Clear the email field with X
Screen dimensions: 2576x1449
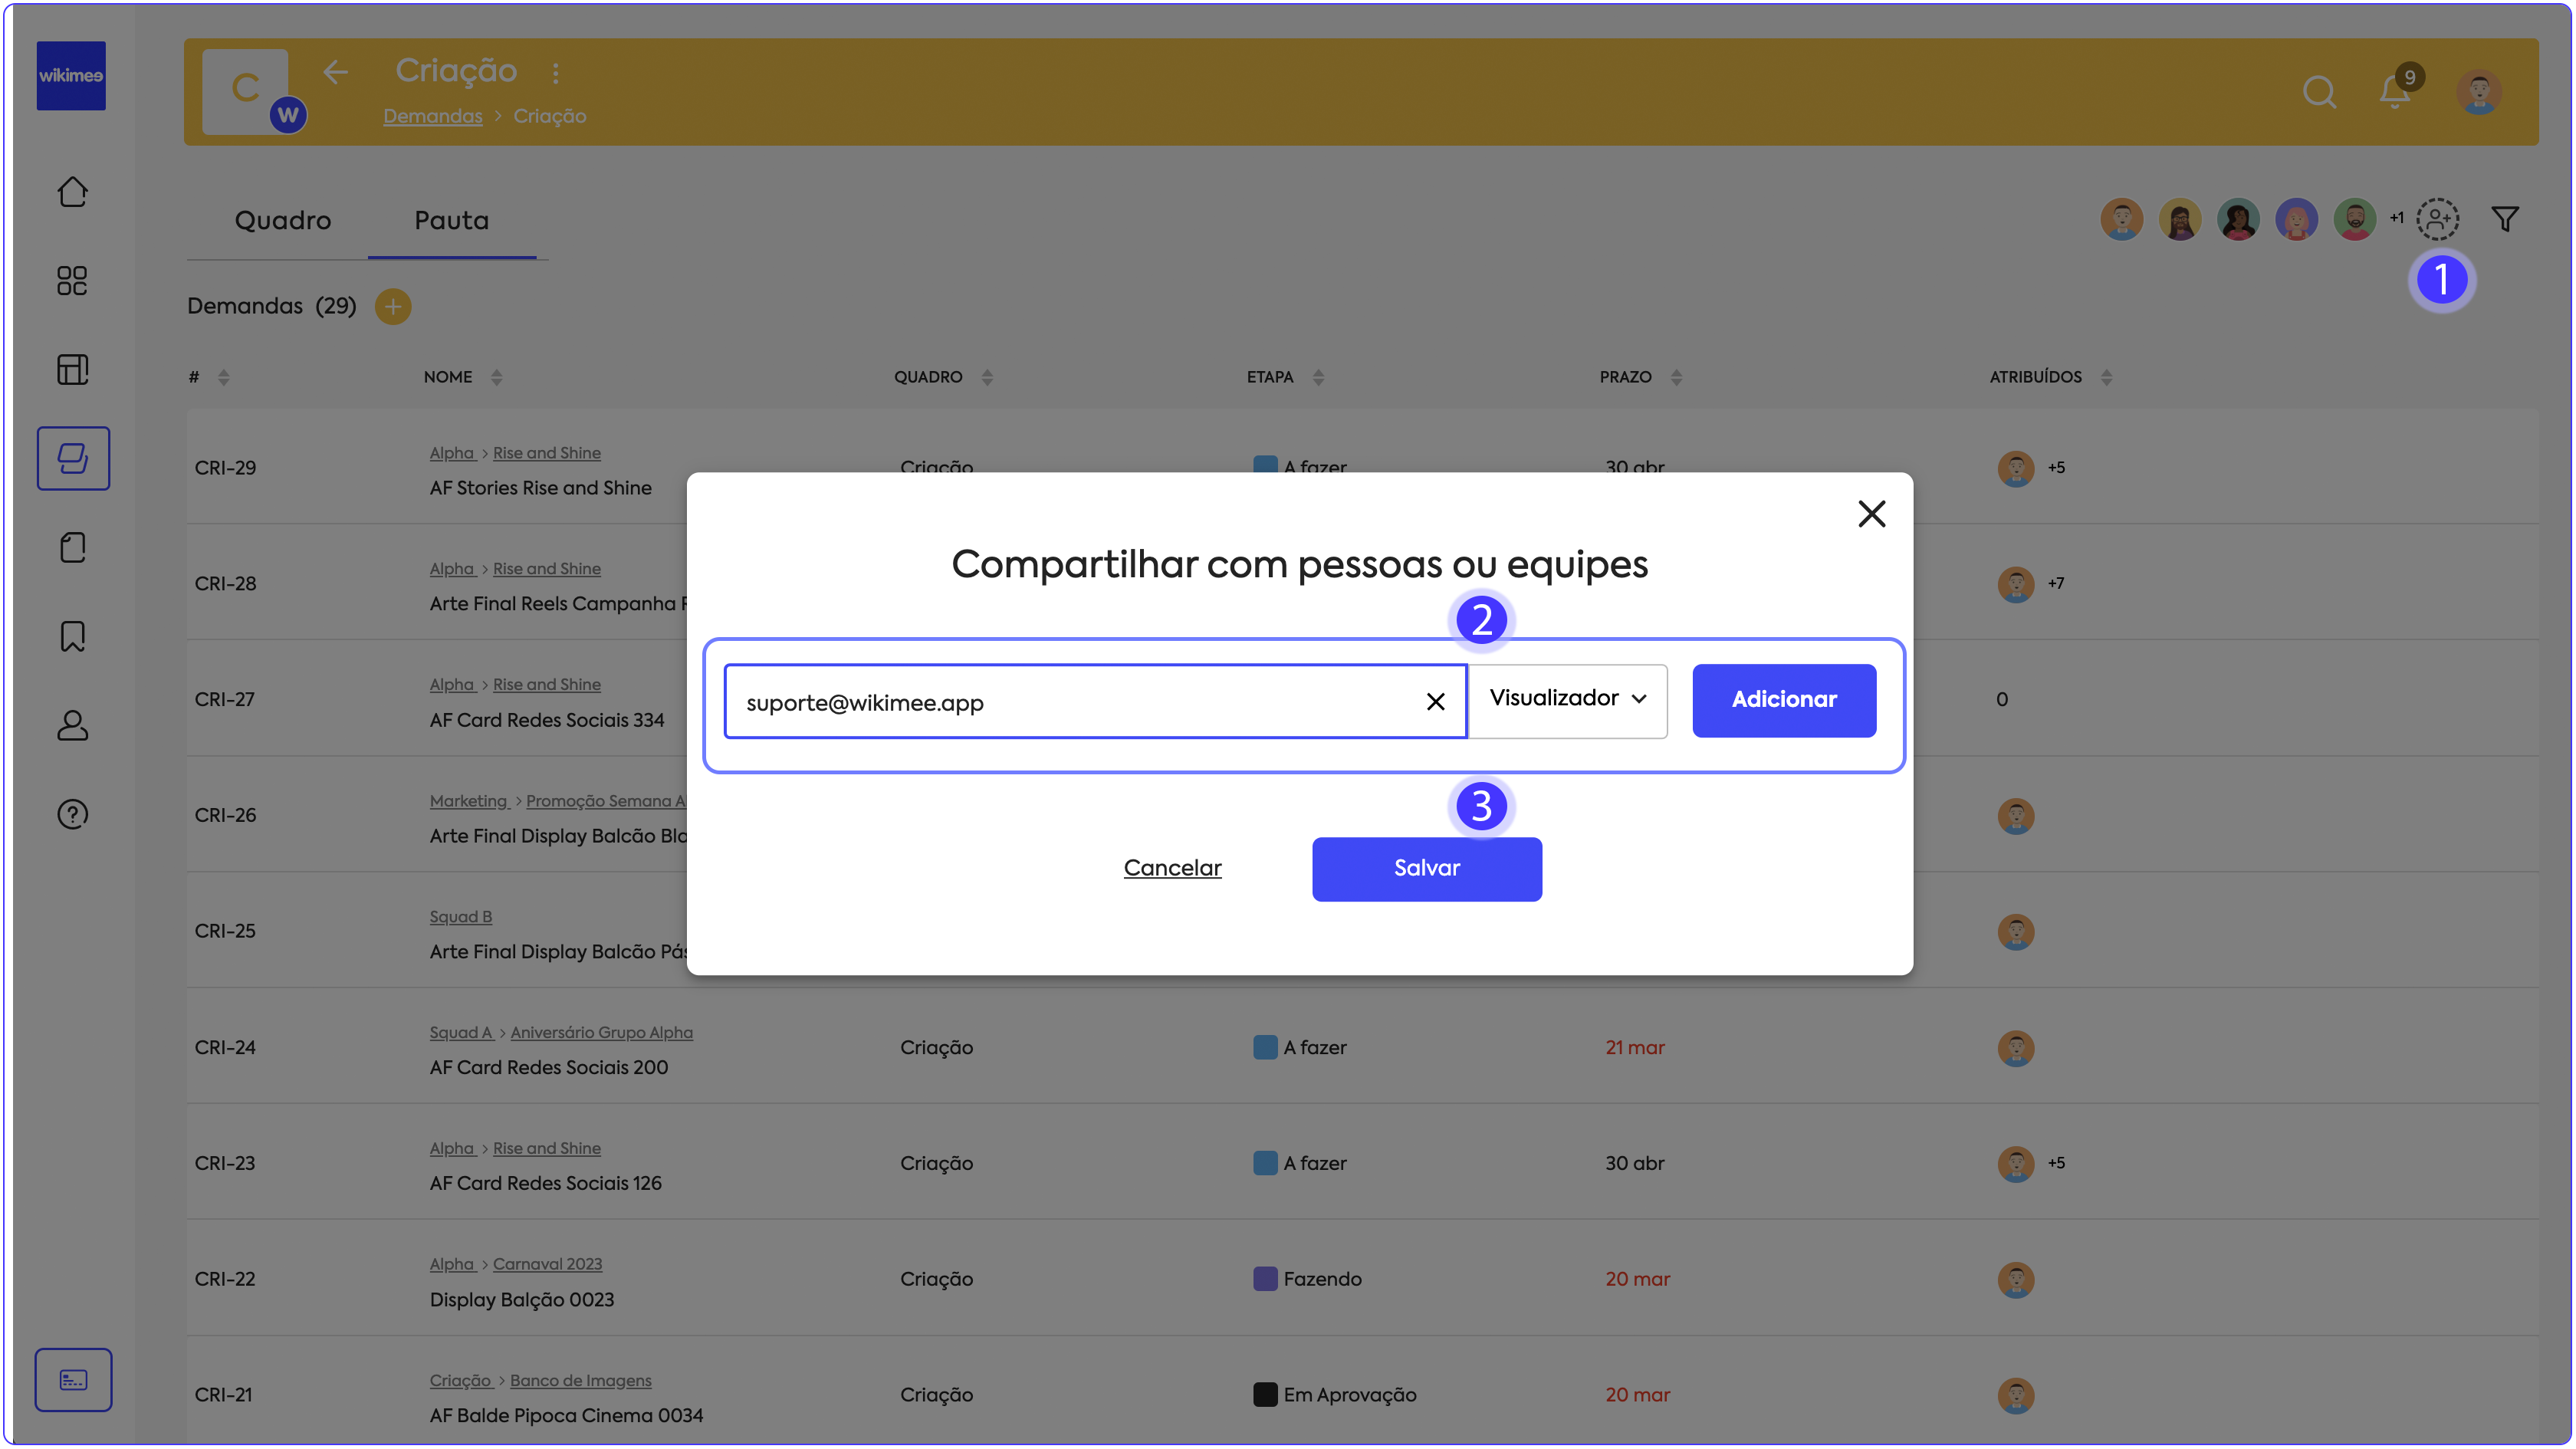pyautogui.click(x=1435, y=702)
